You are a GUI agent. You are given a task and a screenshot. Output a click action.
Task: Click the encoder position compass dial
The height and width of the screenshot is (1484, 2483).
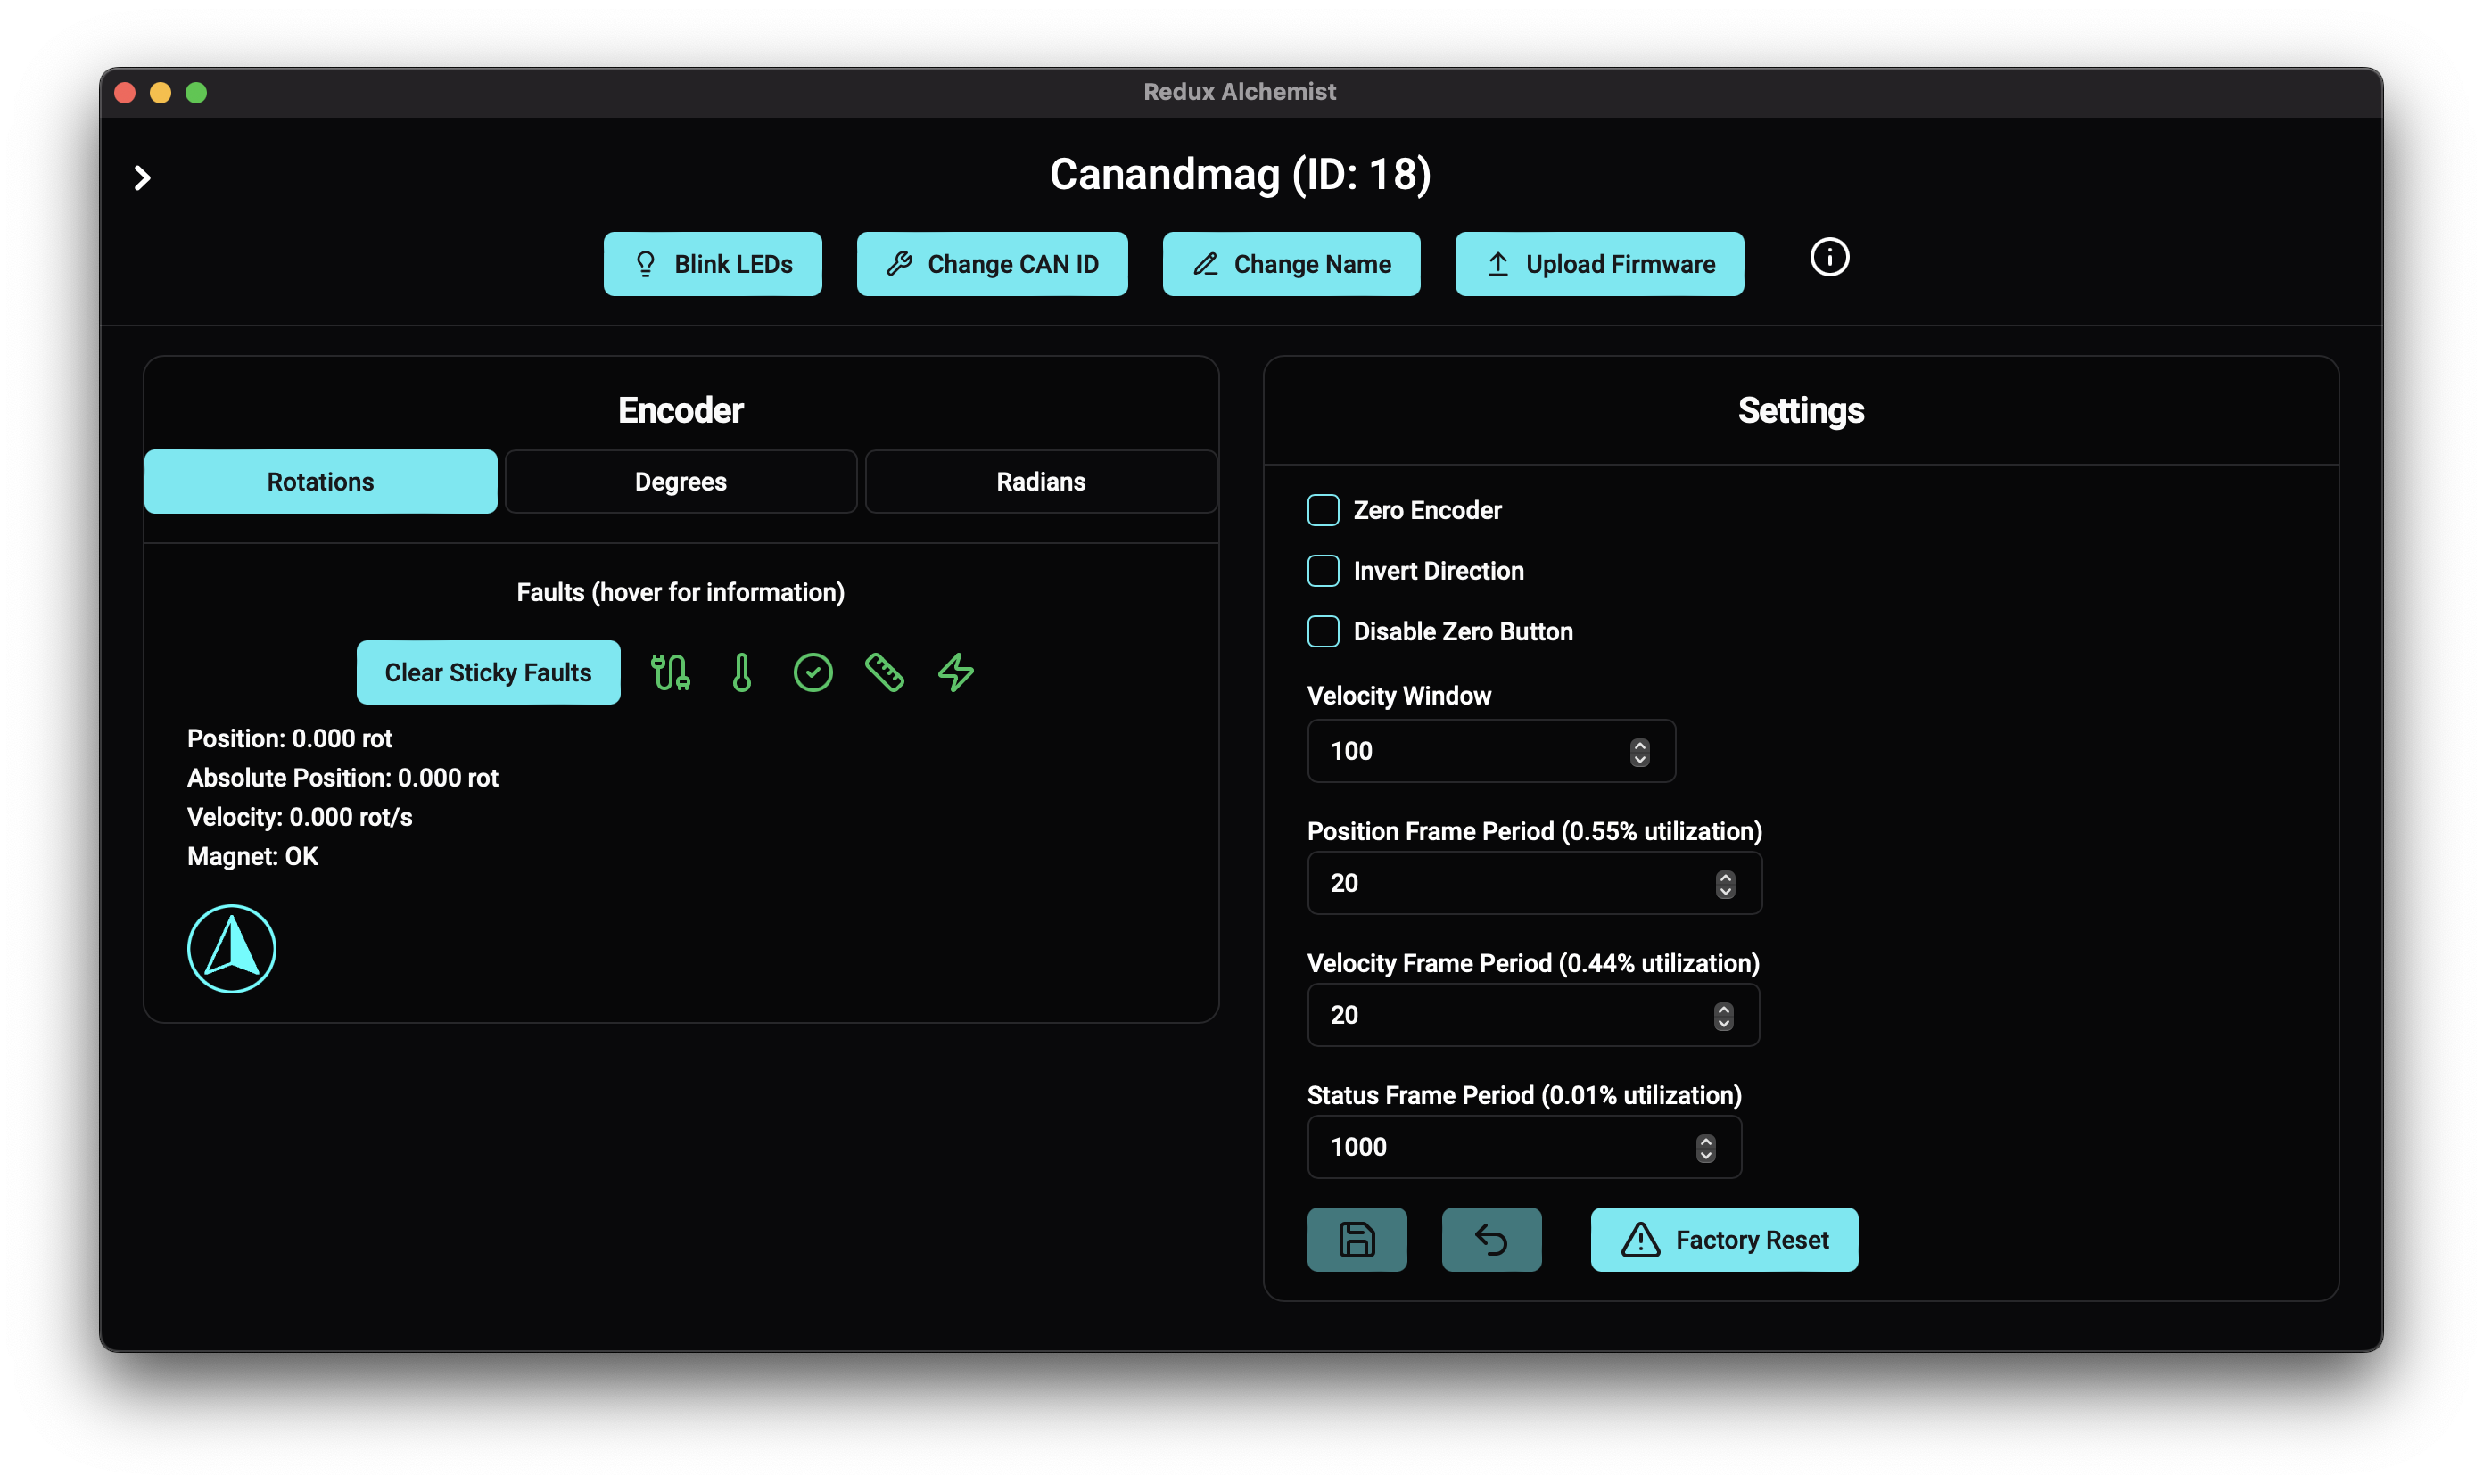click(232, 949)
